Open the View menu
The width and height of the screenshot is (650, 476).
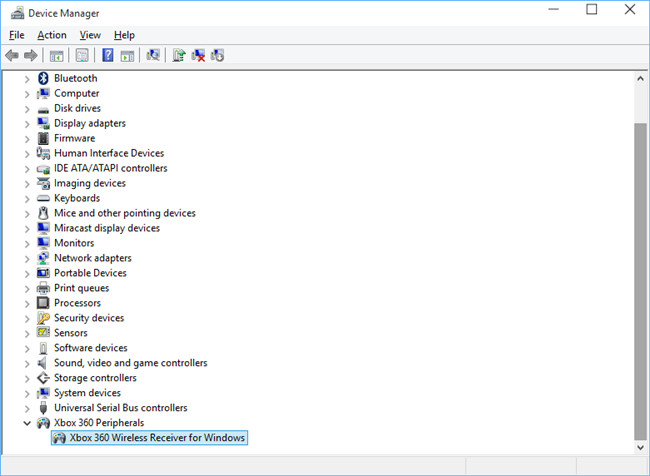[90, 35]
